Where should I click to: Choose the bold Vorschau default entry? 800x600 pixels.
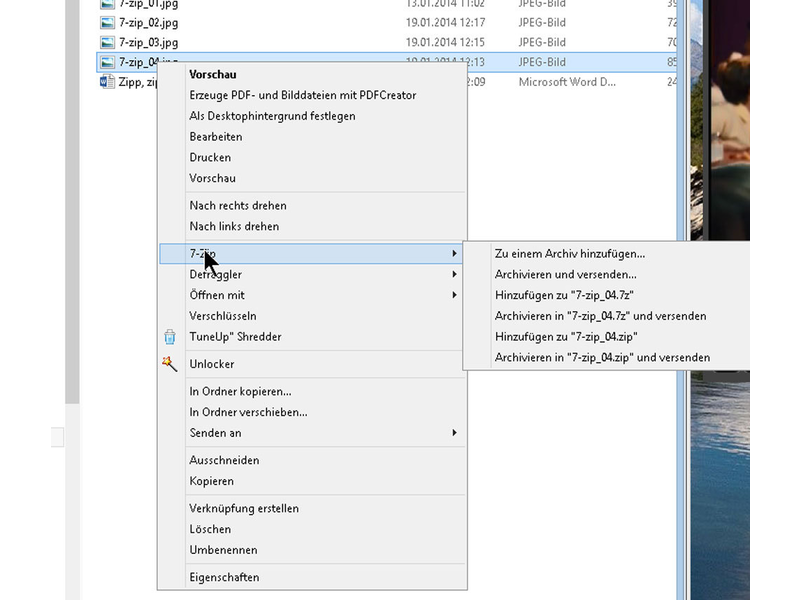(x=213, y=74)
